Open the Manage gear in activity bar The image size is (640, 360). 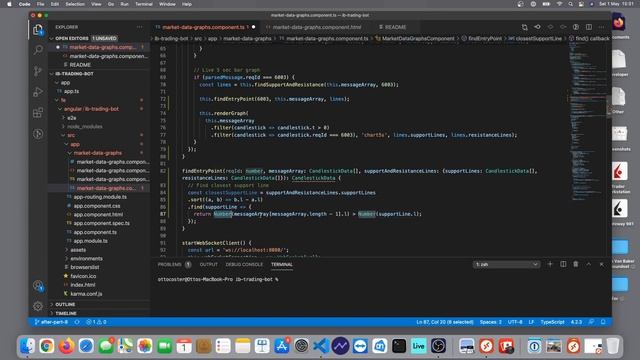tap(38, 305)
